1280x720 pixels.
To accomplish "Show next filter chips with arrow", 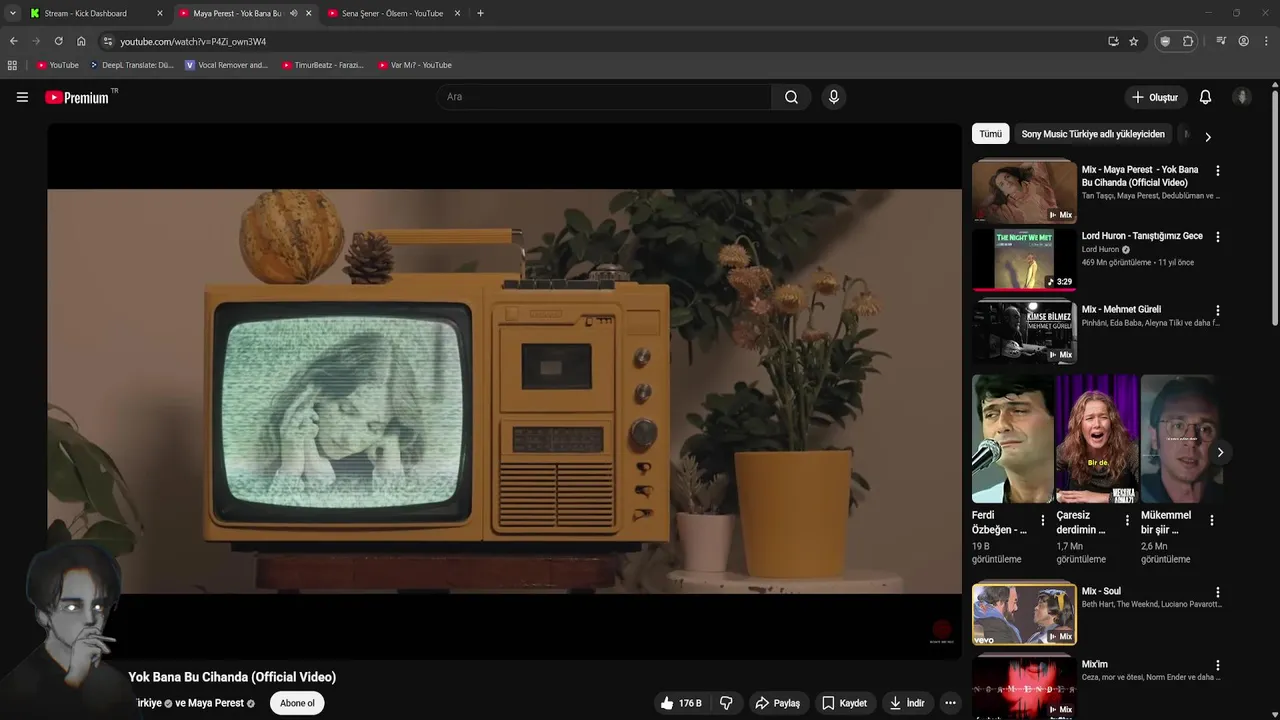I will point(1207,136).
